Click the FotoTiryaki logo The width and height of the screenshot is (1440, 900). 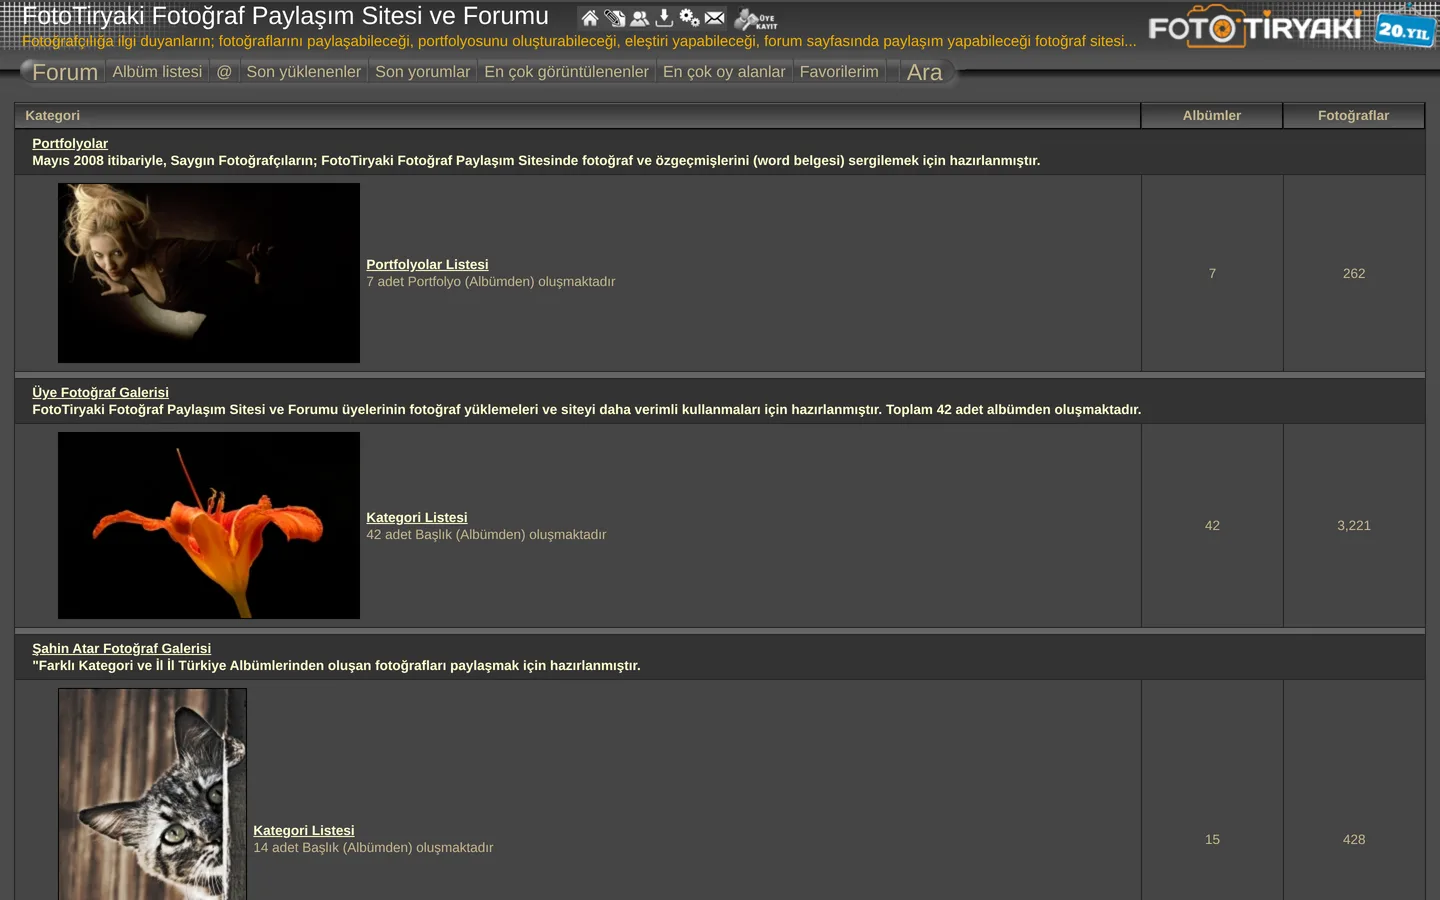(x=1255, y=27)
